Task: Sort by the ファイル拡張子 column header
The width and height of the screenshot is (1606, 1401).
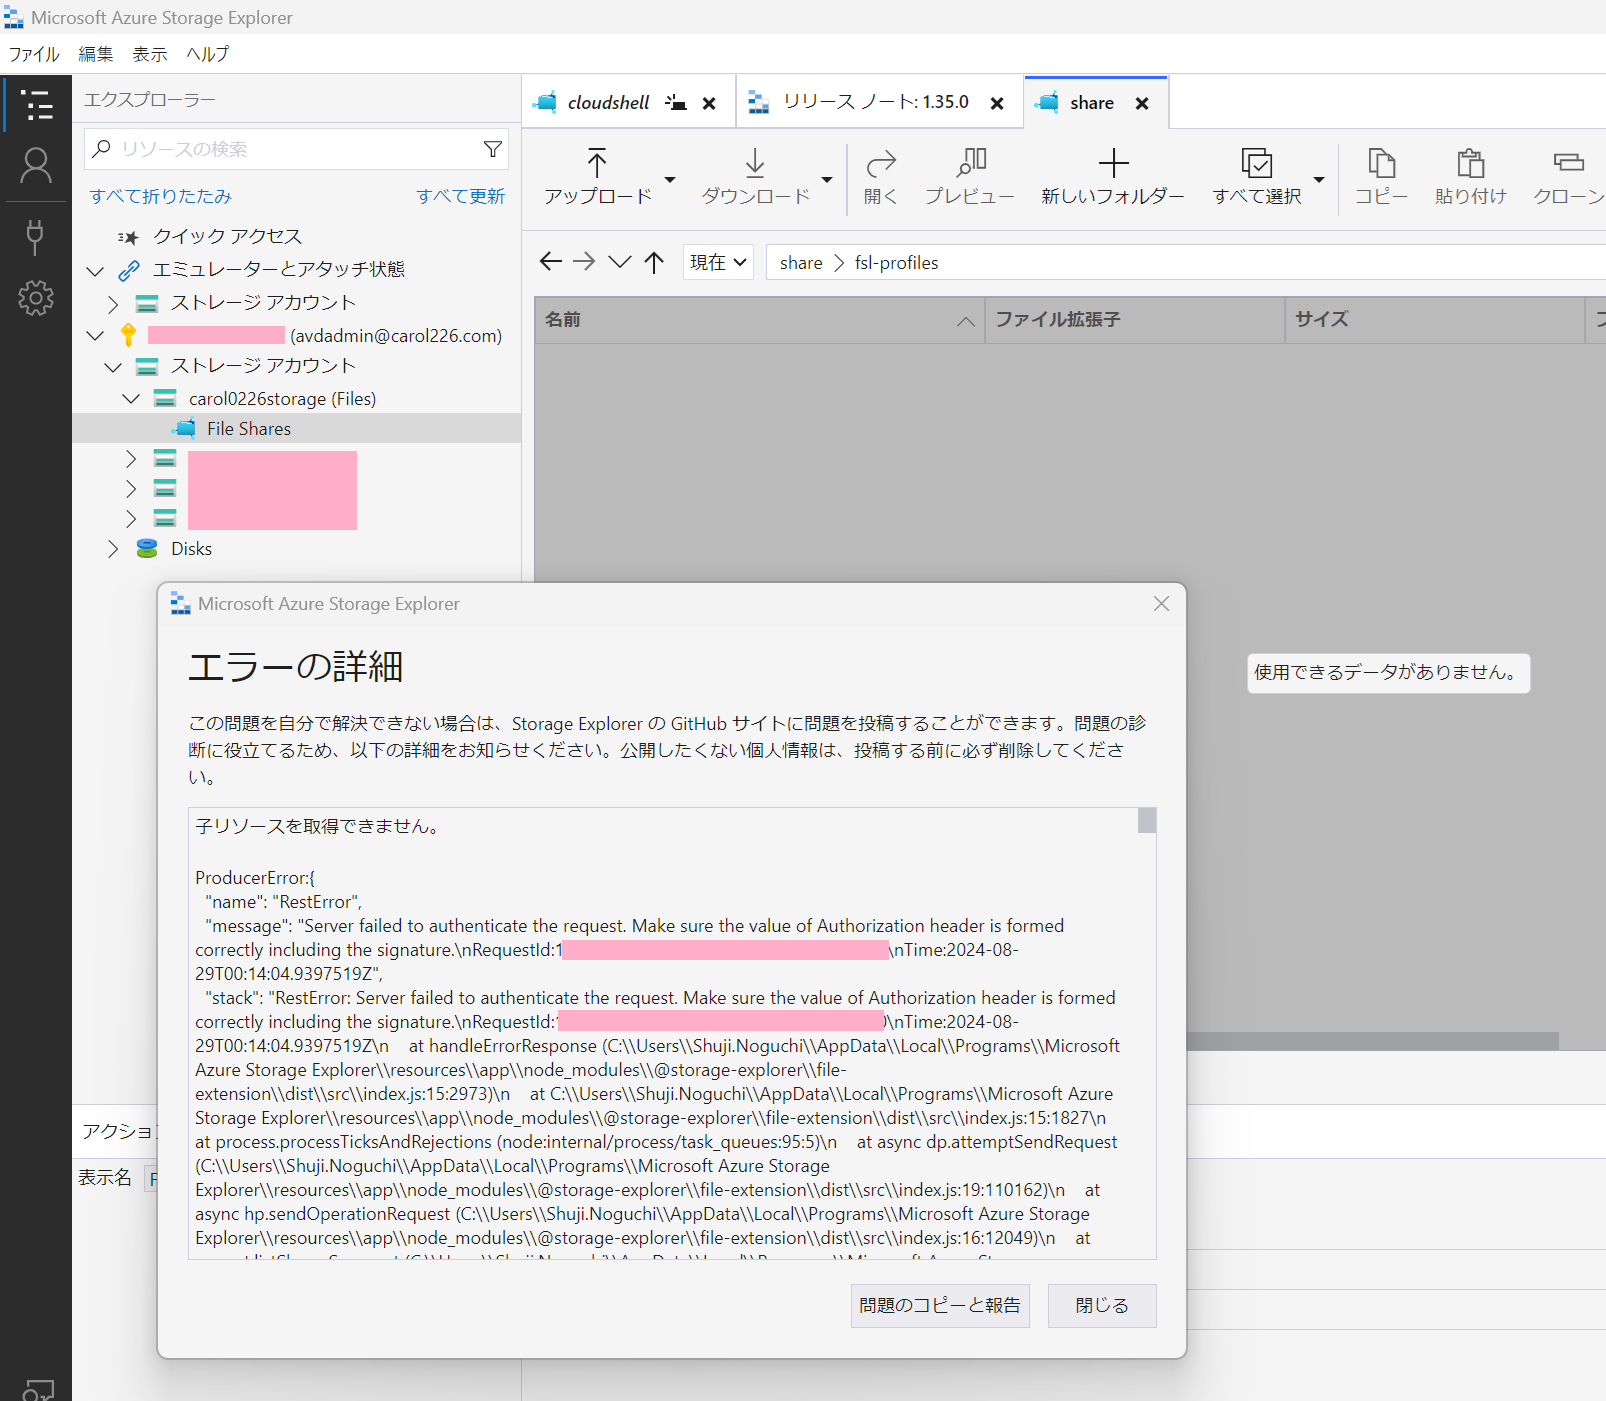Action: coord(1135,320)
